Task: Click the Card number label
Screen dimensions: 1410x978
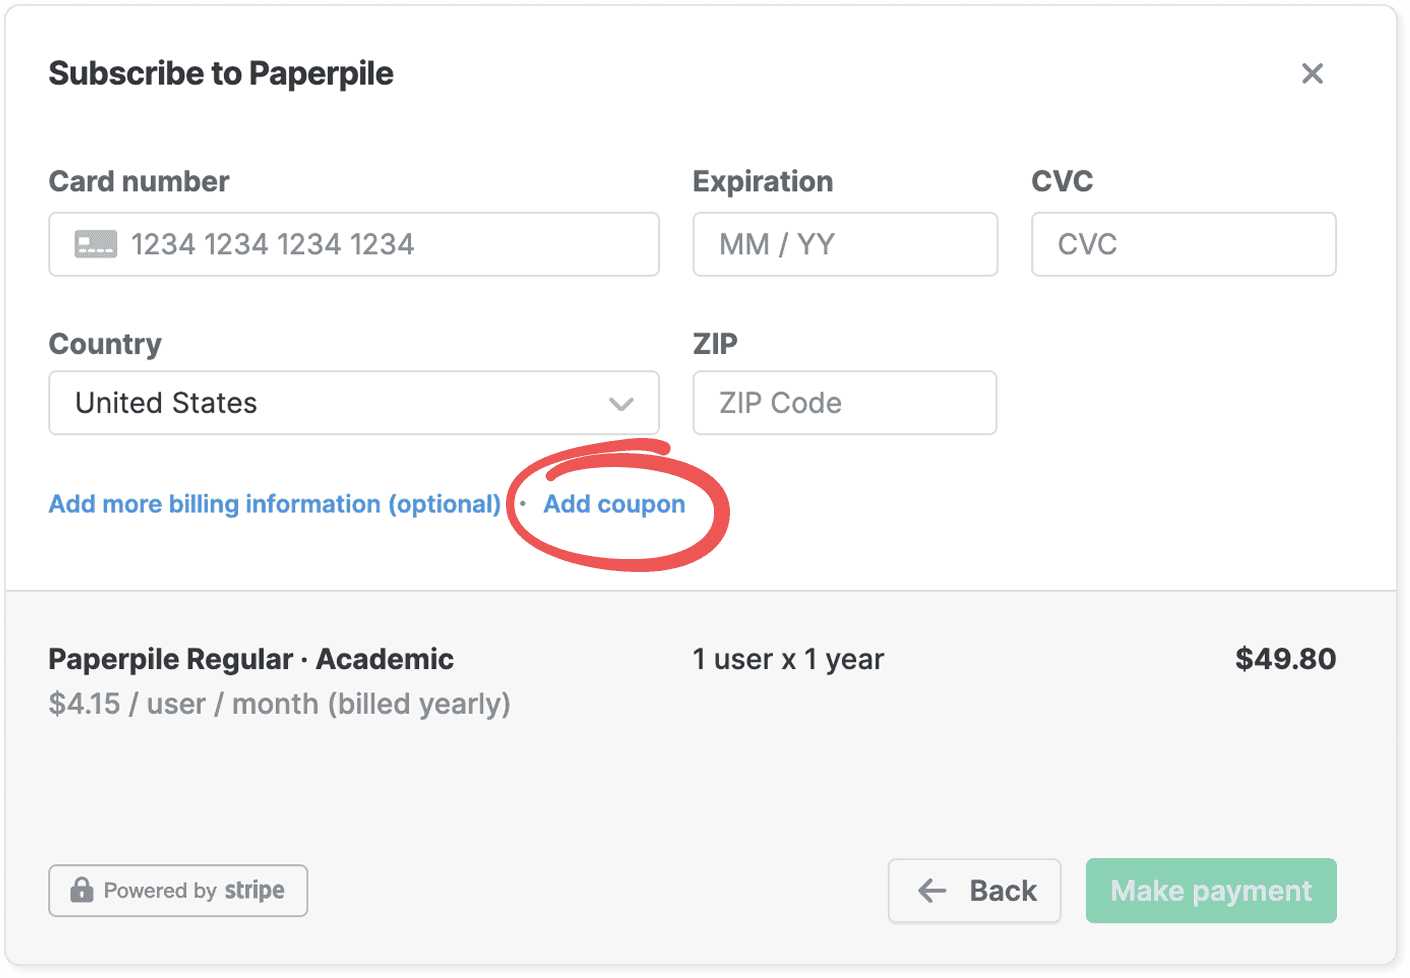Action: 139,181
